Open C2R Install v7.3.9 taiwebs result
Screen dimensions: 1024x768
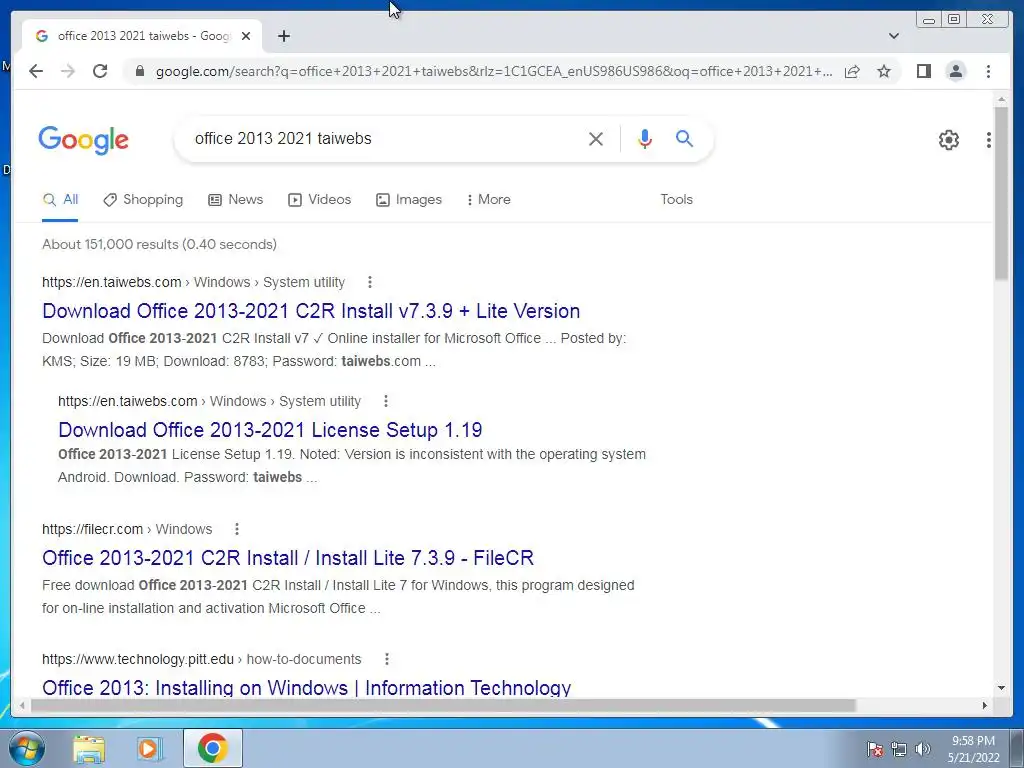pos(311,311)
